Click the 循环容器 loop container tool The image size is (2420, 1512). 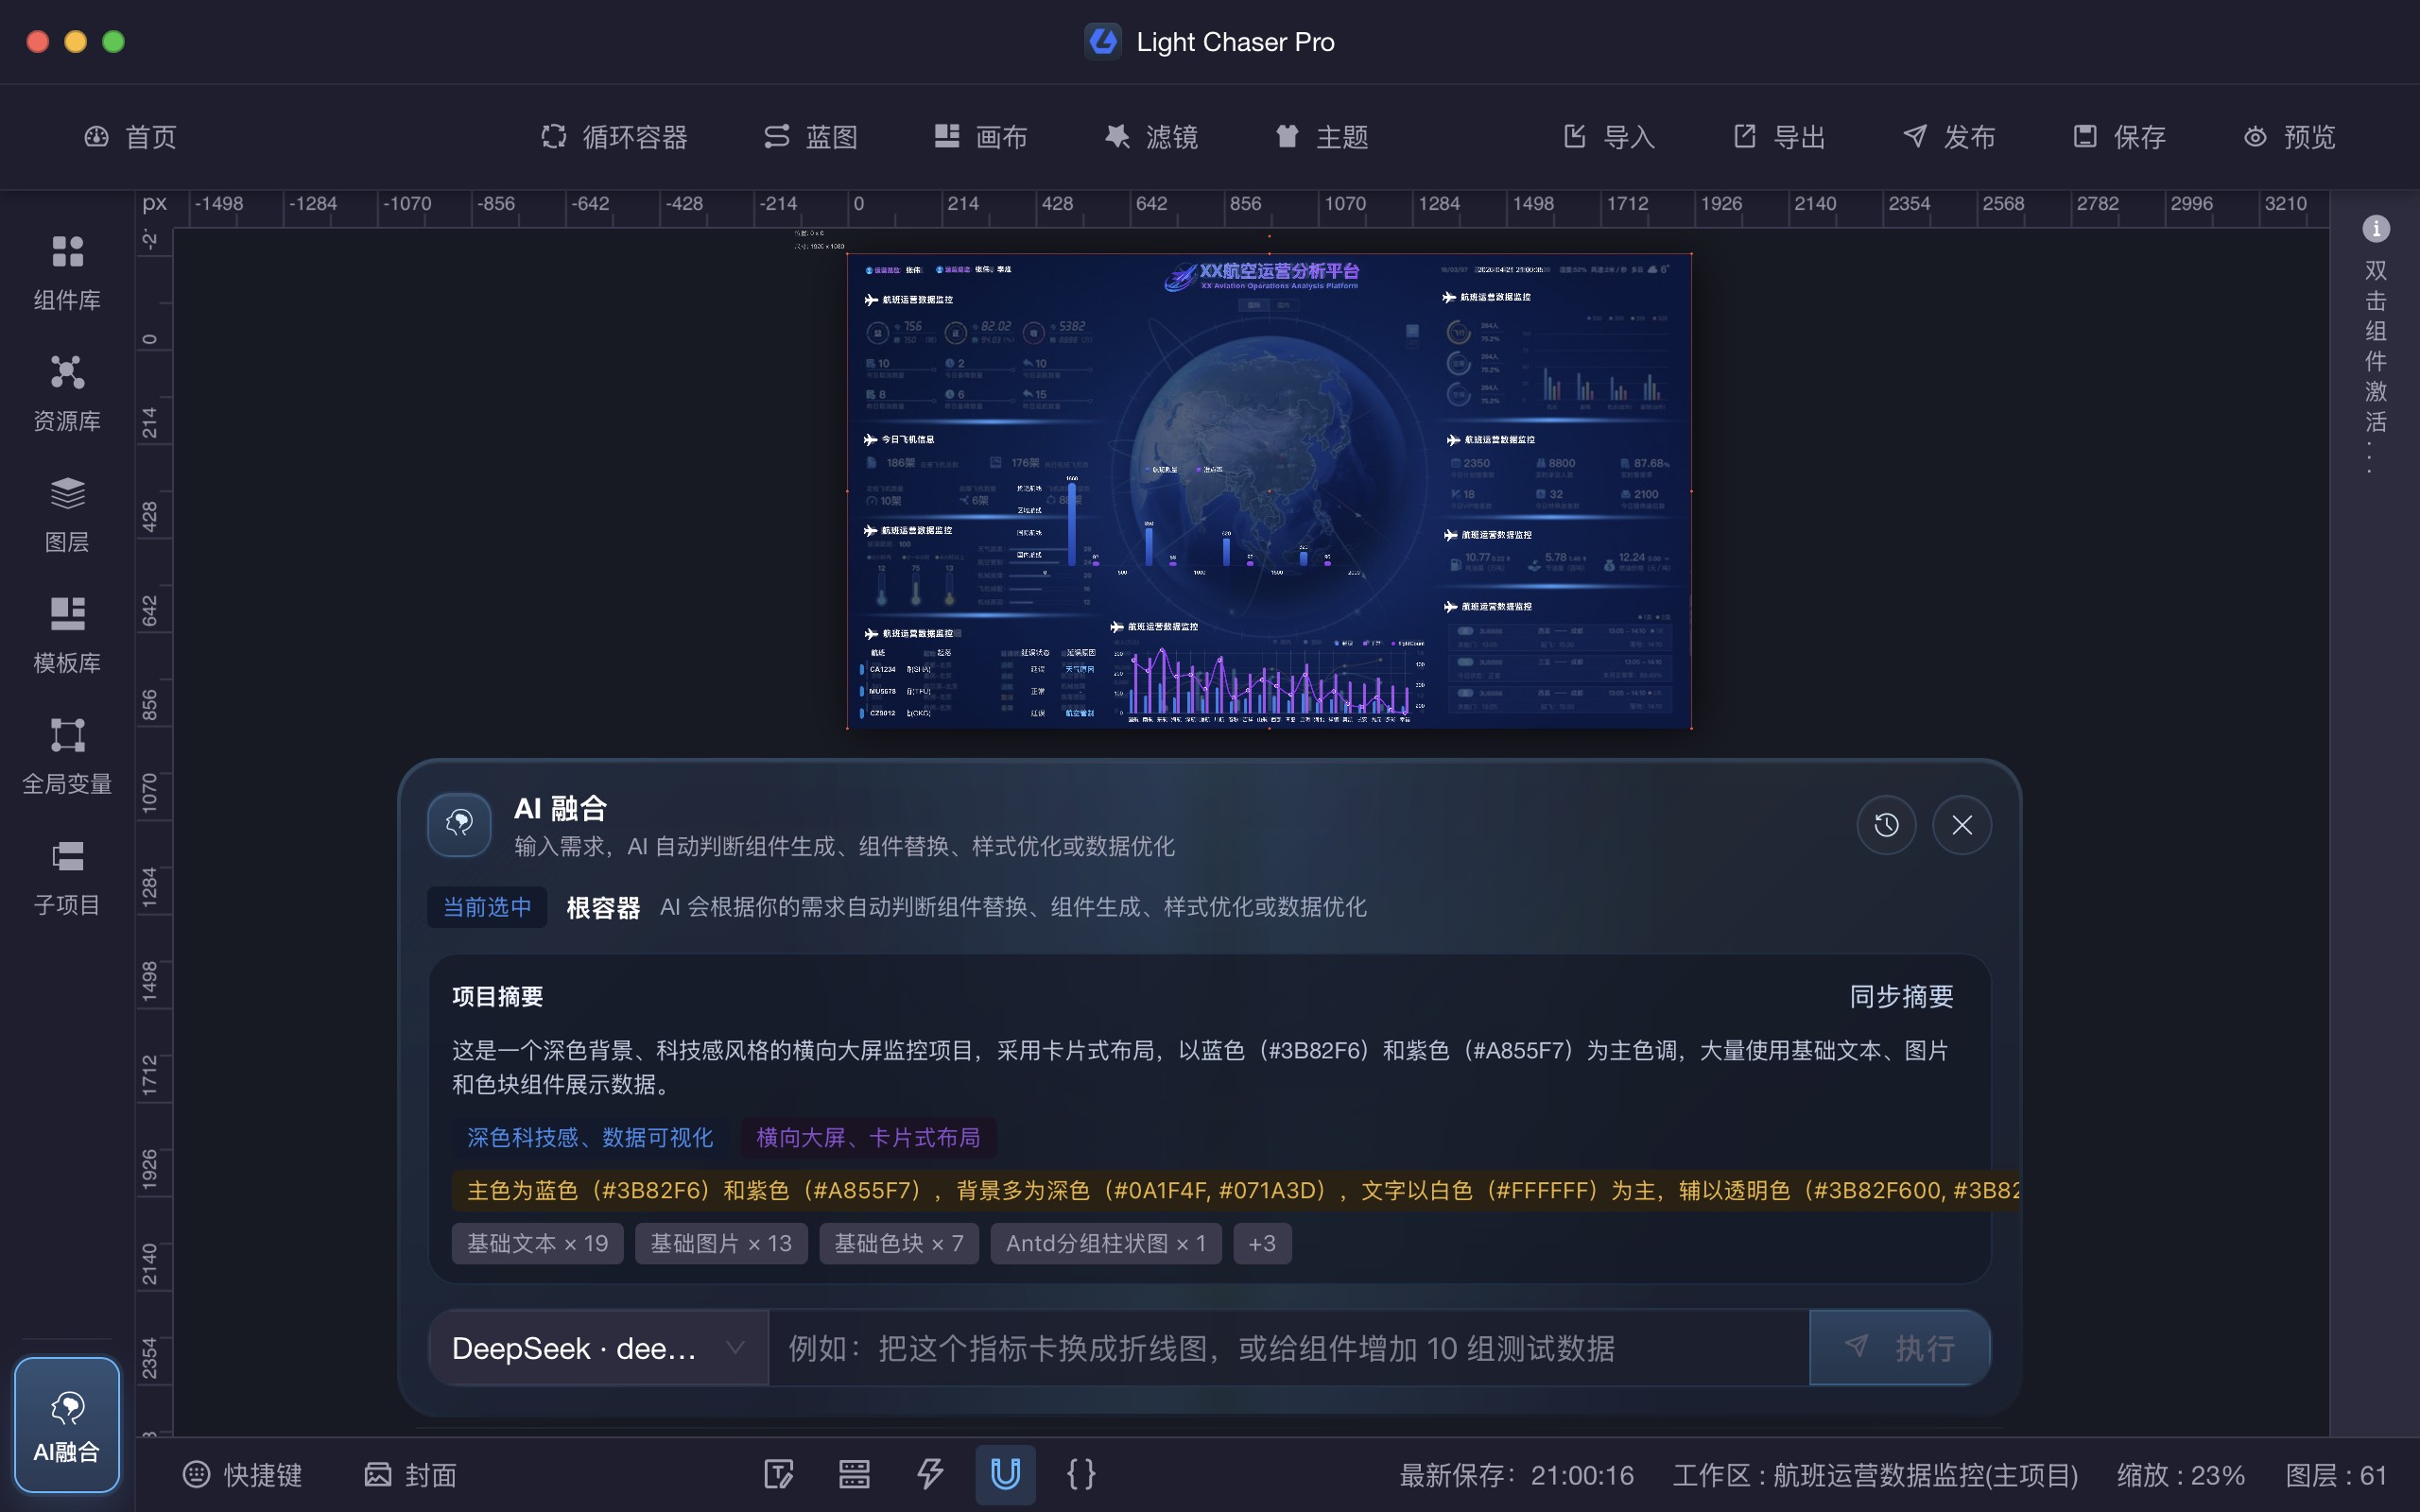[614, 137]
